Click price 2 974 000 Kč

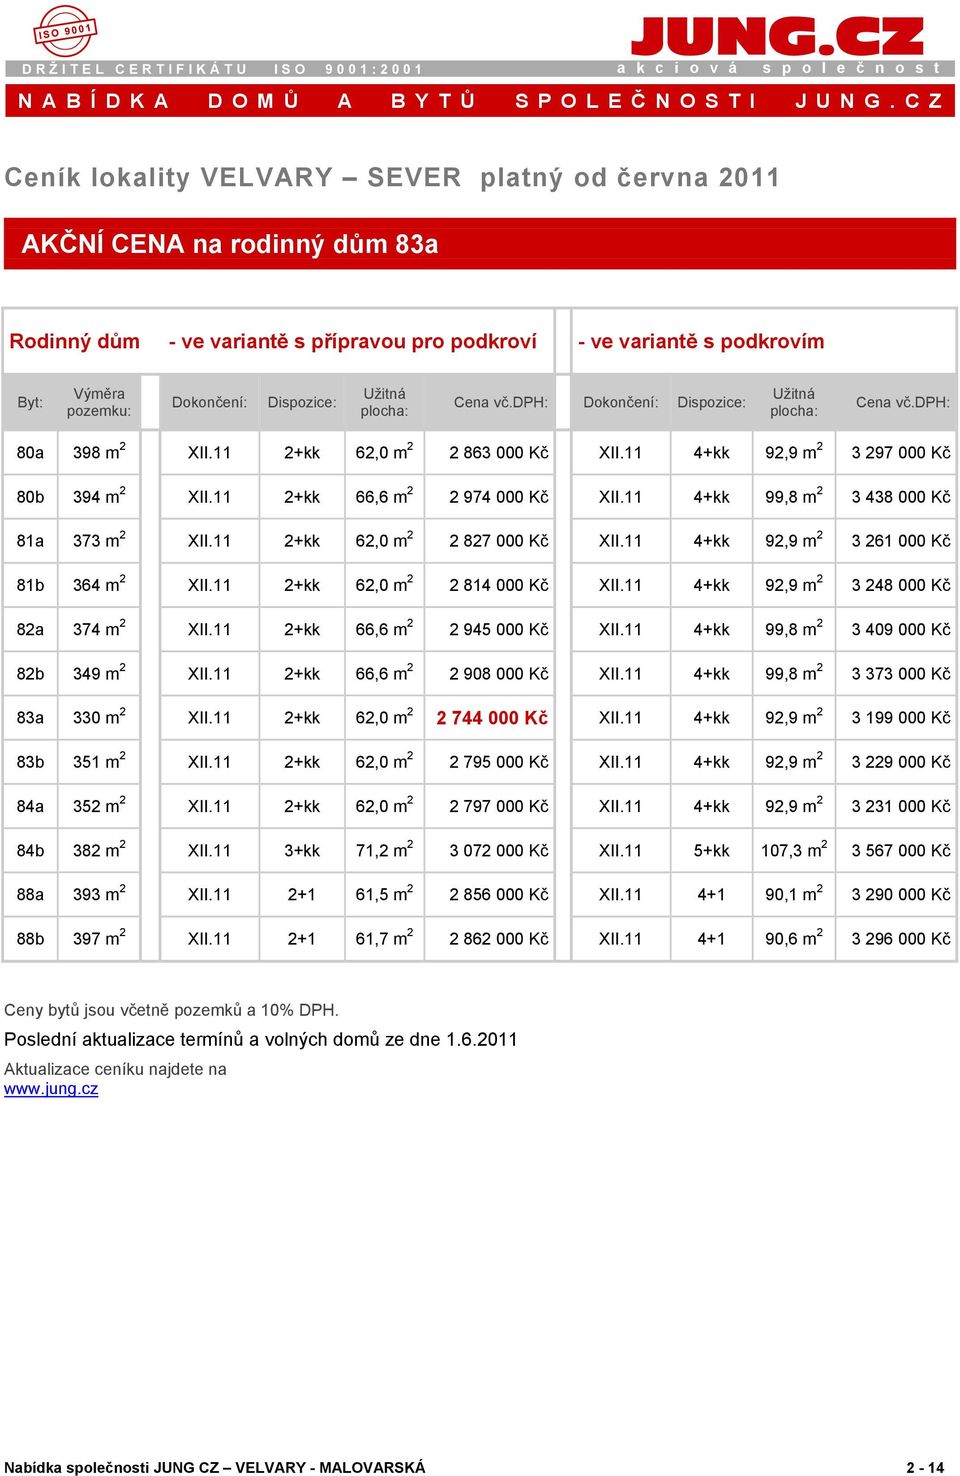(x=499, y=497)
